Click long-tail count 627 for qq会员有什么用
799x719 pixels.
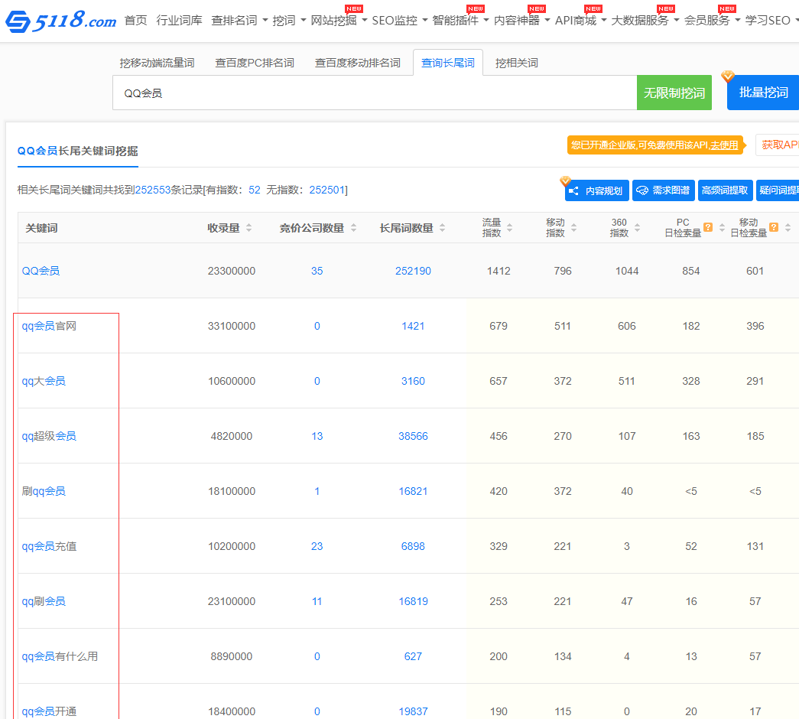[x=413, y=656]
